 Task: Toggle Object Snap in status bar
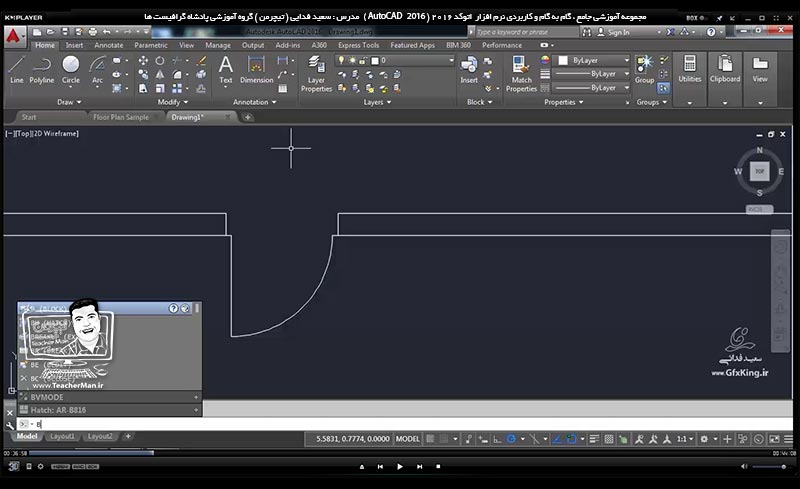tap(572, 439)
